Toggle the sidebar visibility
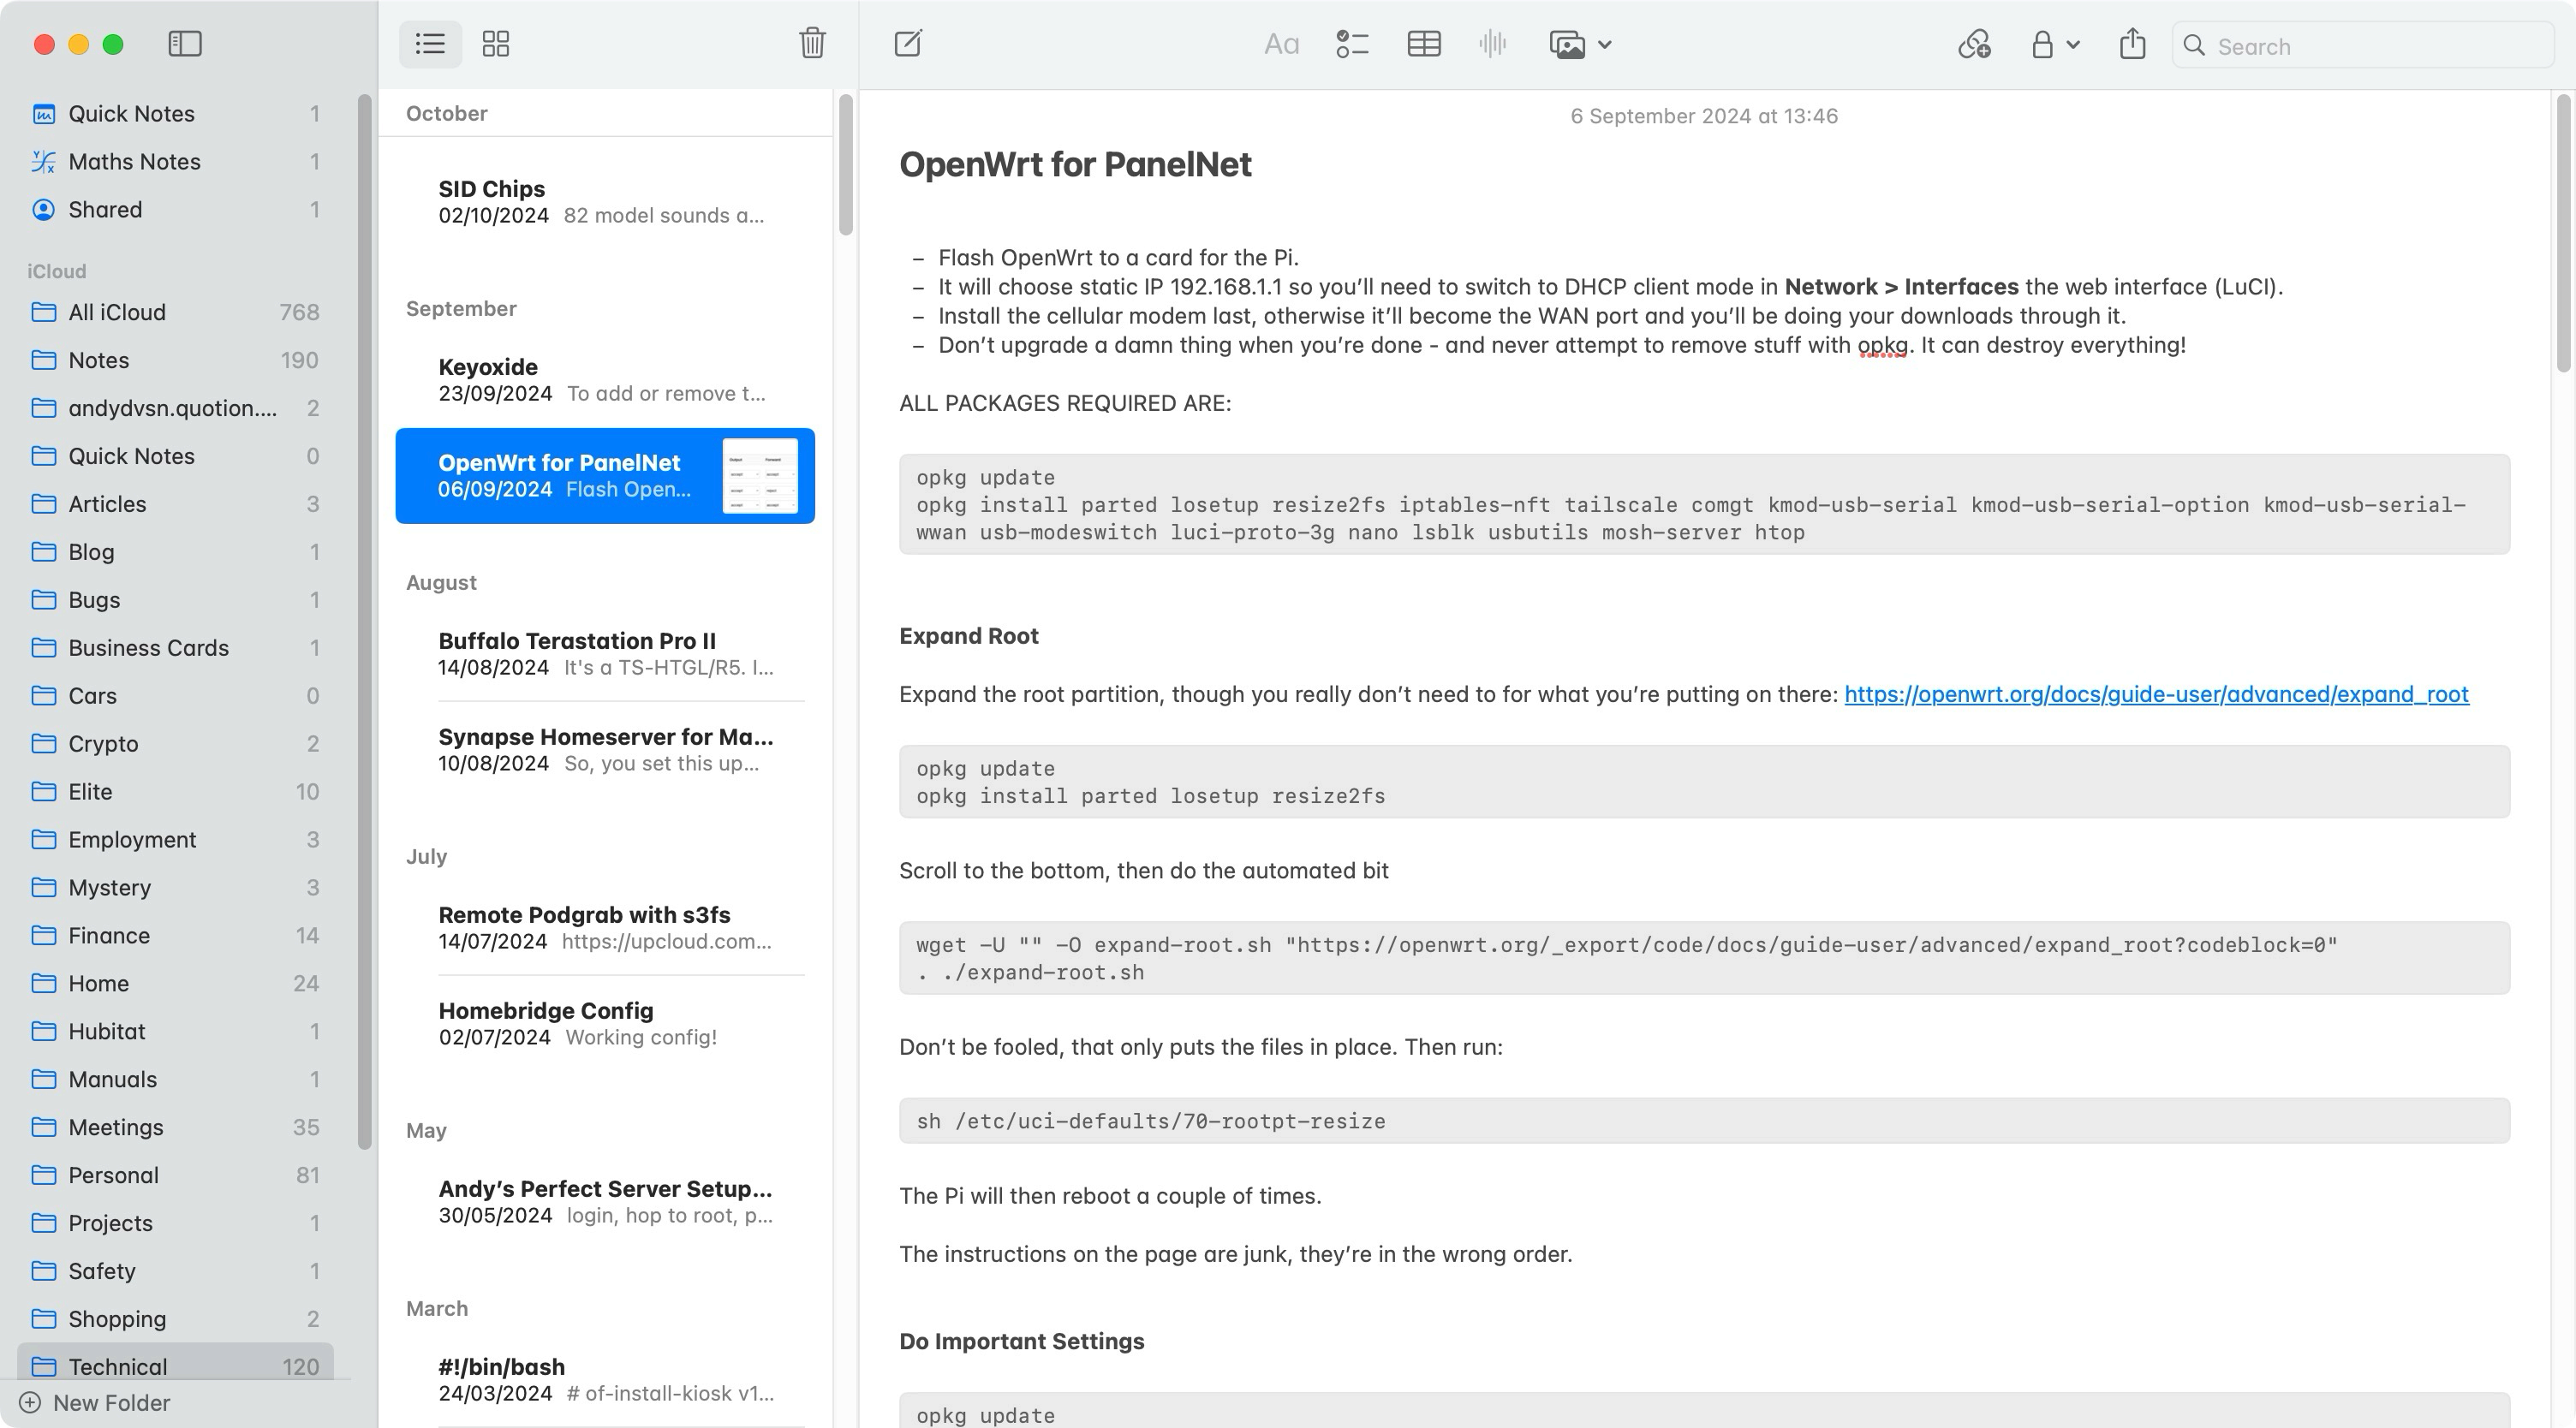The height and width of the screenshot is (1428, 2576). click(185, 44)
